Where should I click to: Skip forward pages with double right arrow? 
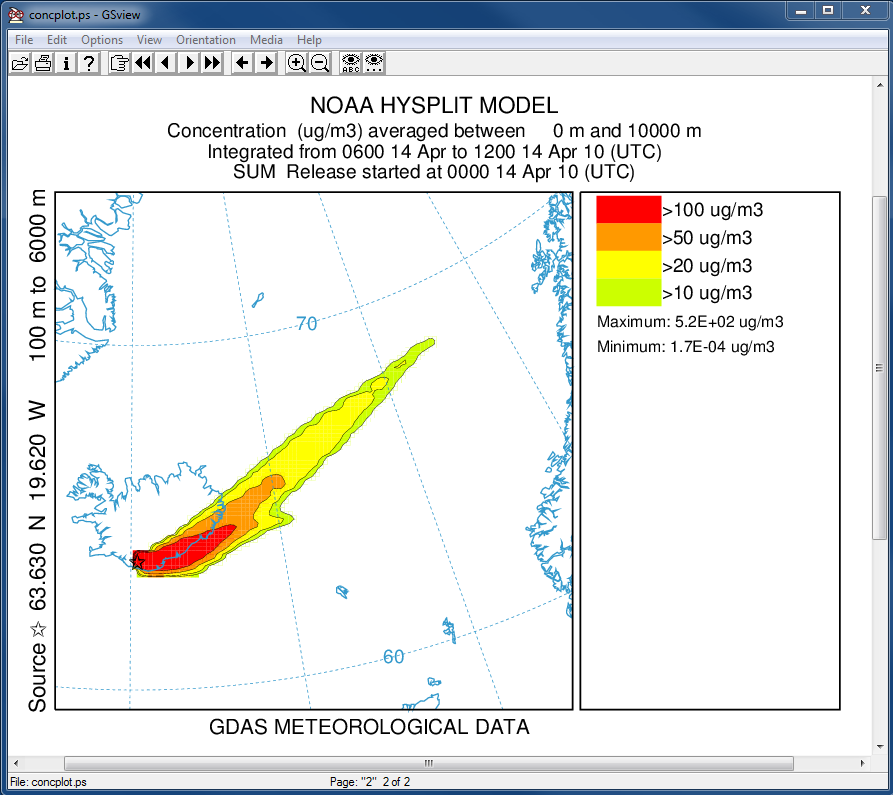pos(212,63)
